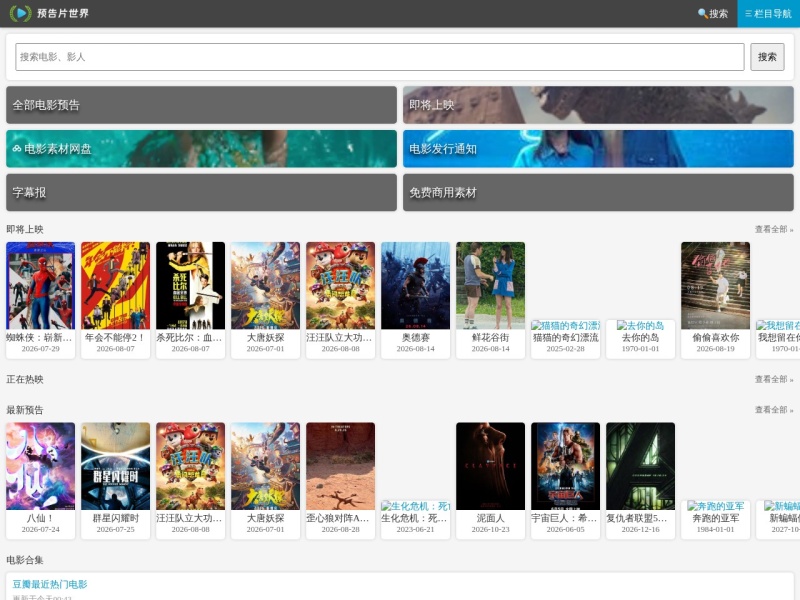Screen dimensions: 800x600
Task: Click the 搜索 submit button
Action: 767,57
